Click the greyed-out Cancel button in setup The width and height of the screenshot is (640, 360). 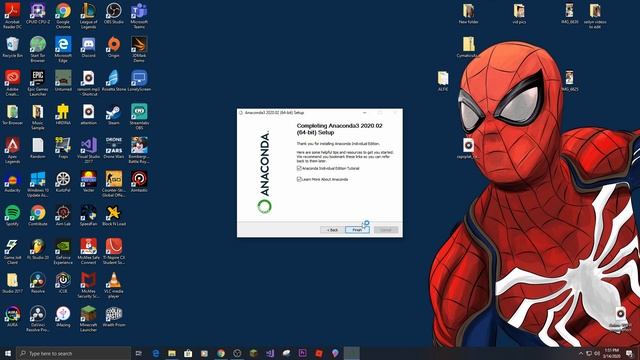point(386,230)
